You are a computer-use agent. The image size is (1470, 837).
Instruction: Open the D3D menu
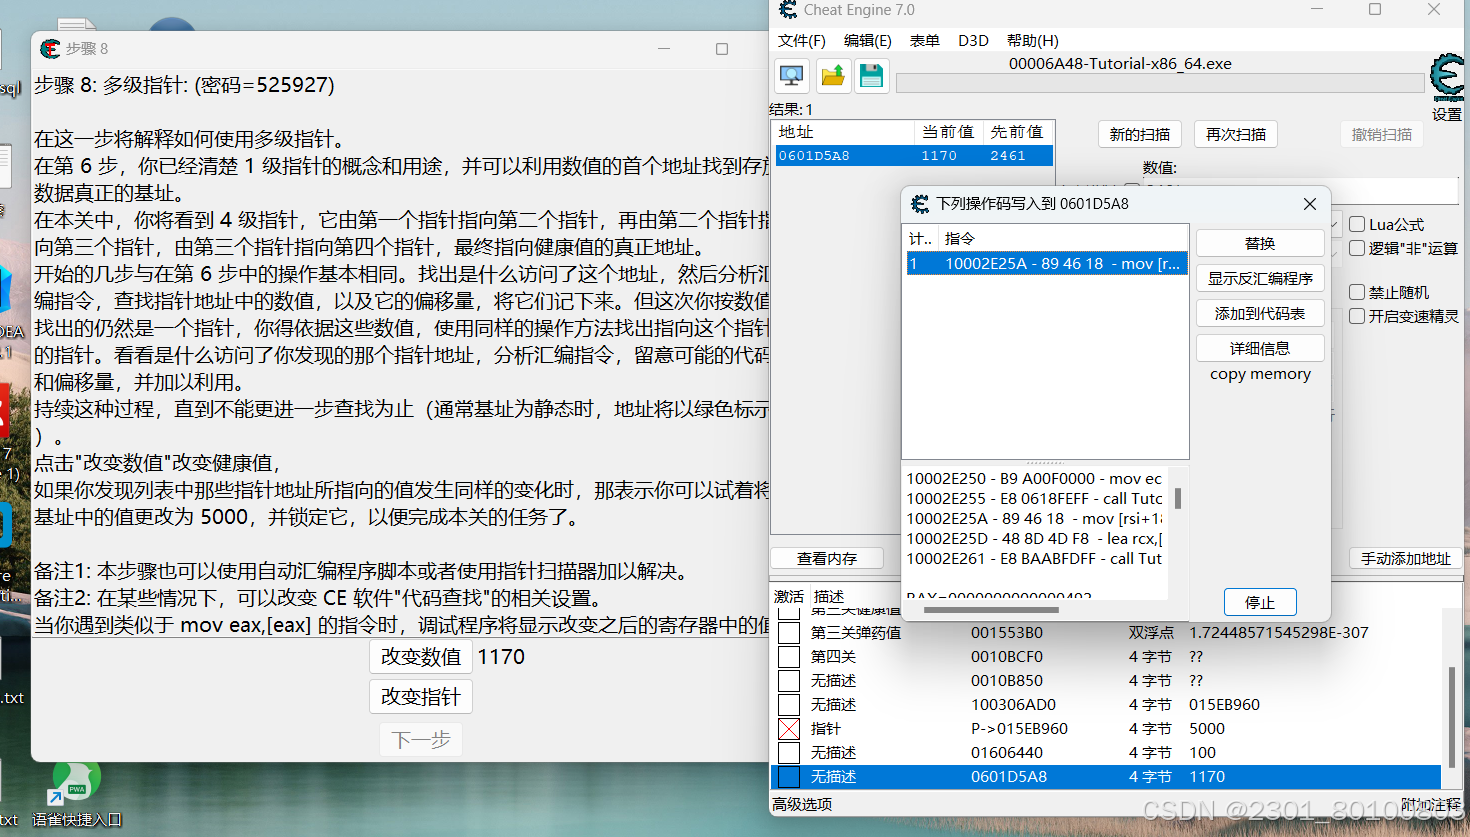(973, 40)
